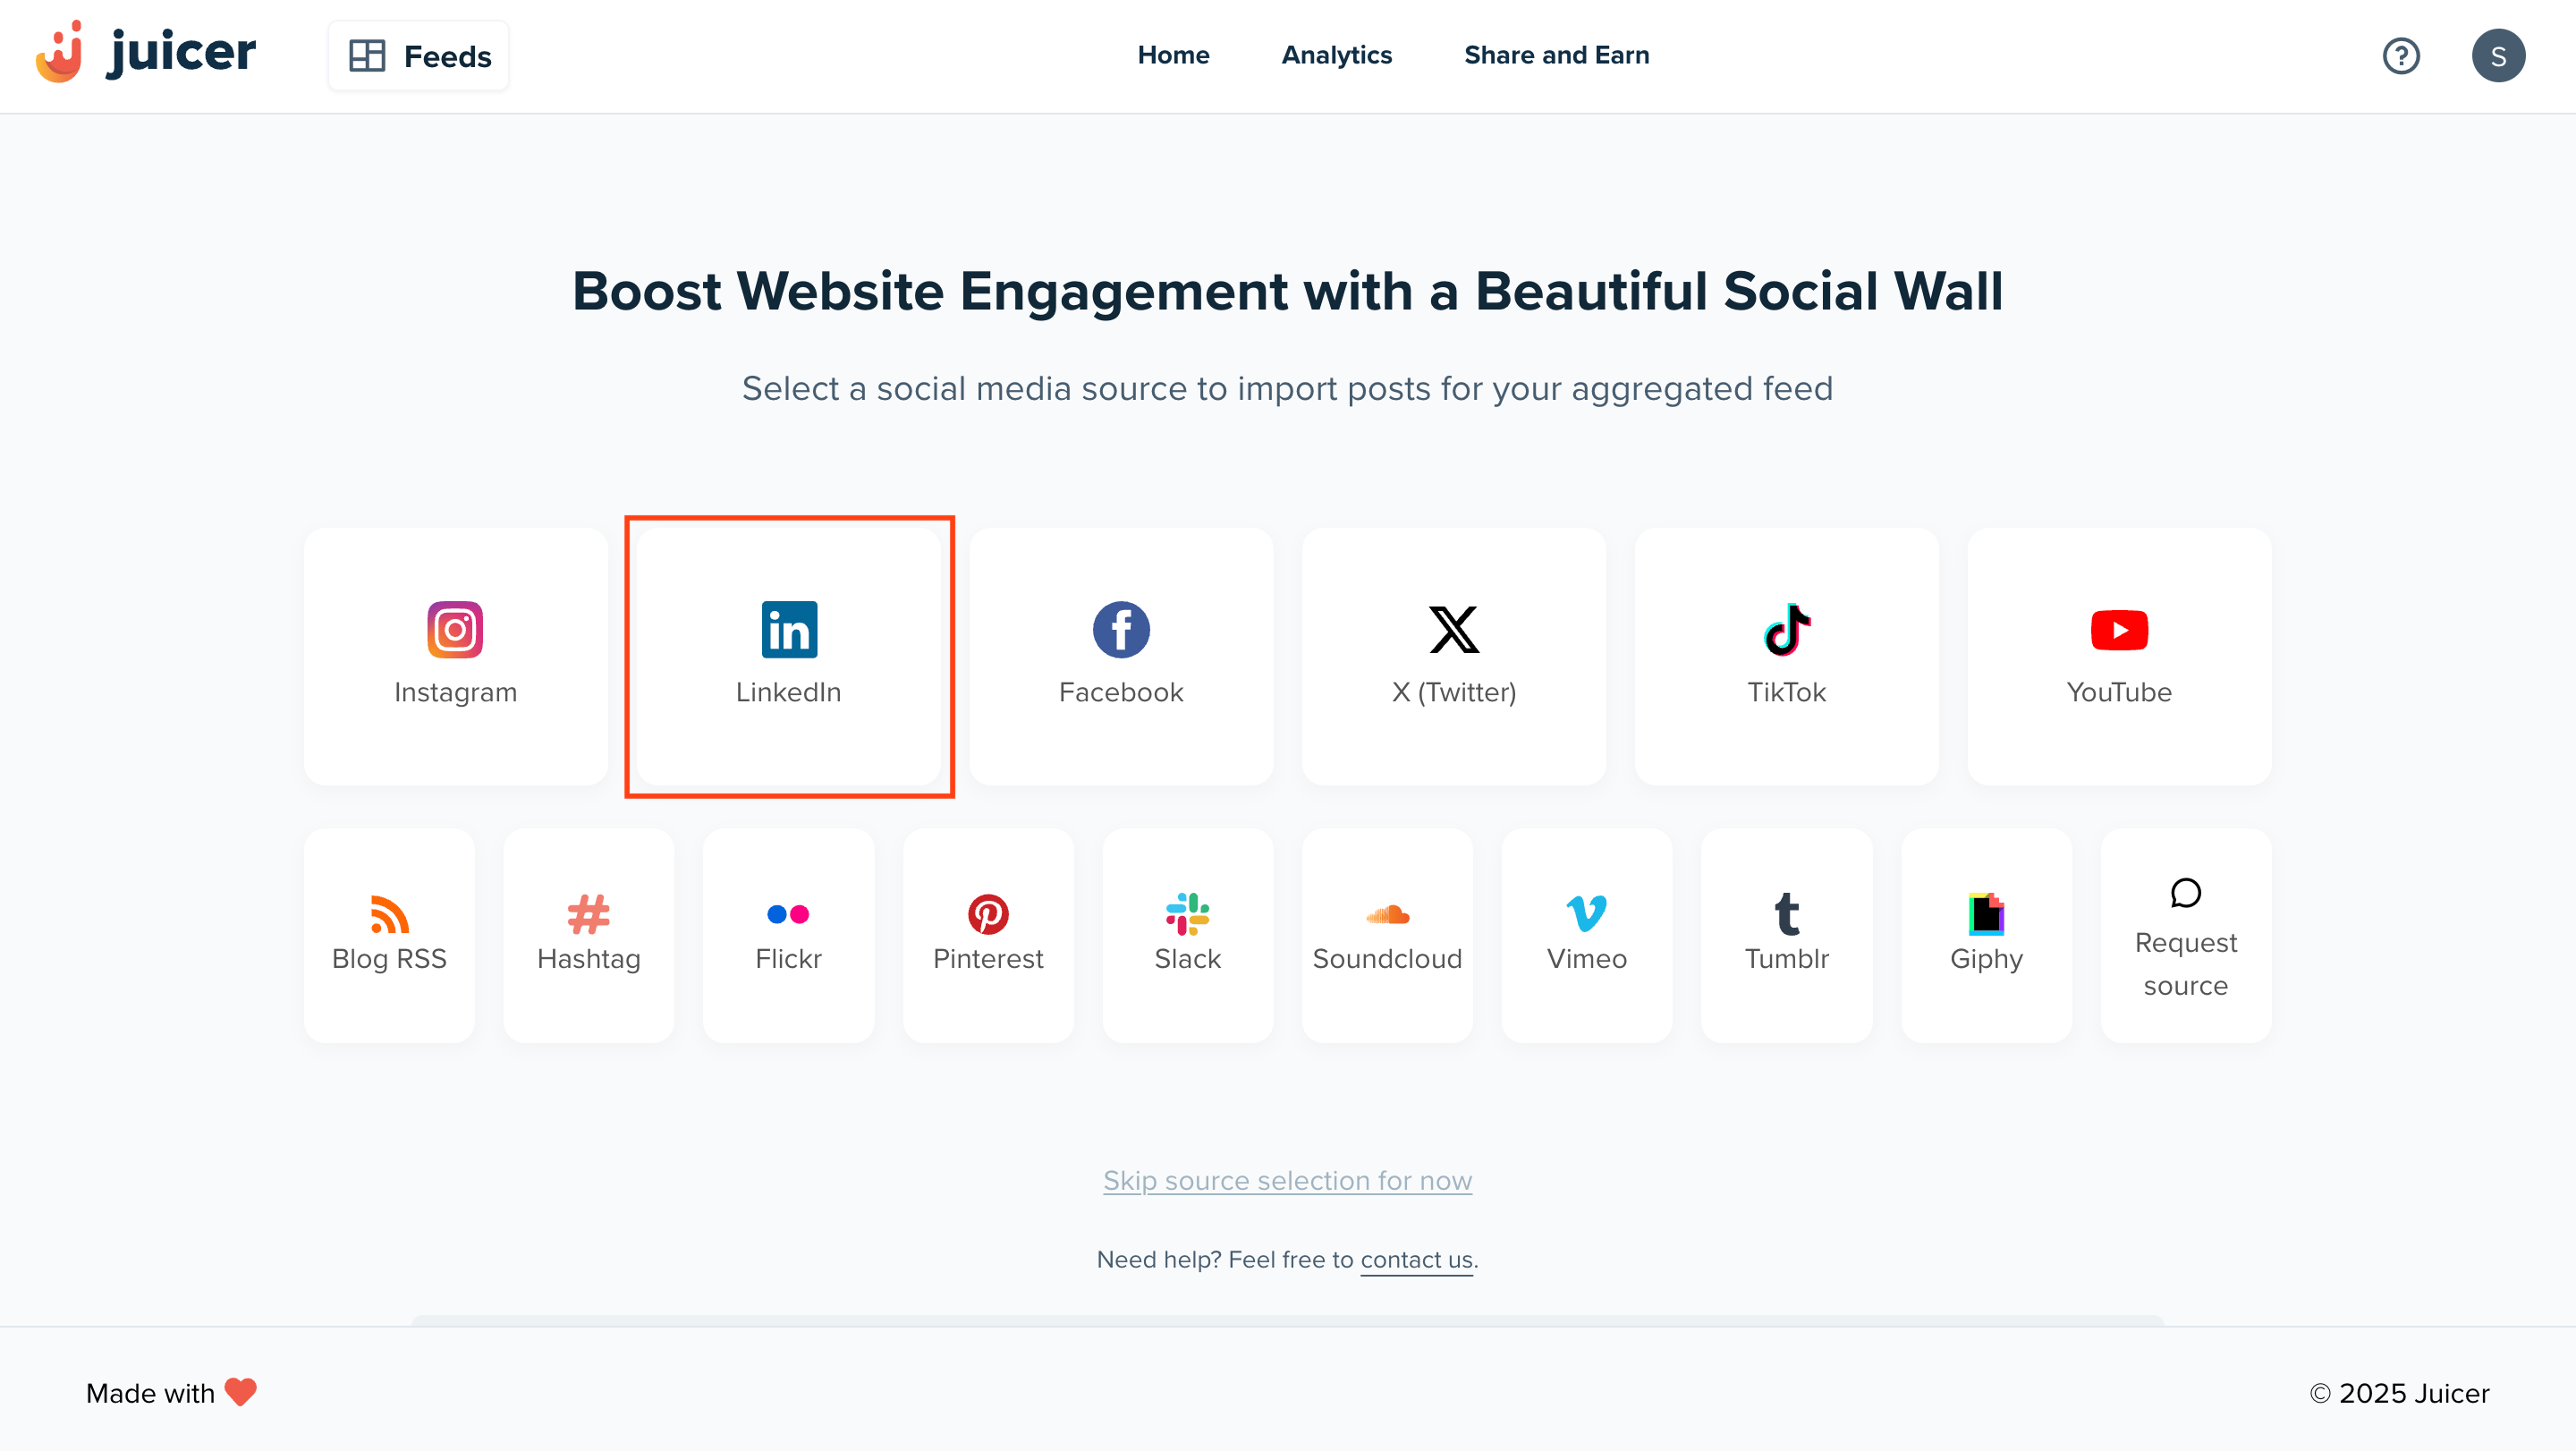This screenshot has width=2576, height=1451.
Task: Choose the Blog RSS source
Action: 388,934
